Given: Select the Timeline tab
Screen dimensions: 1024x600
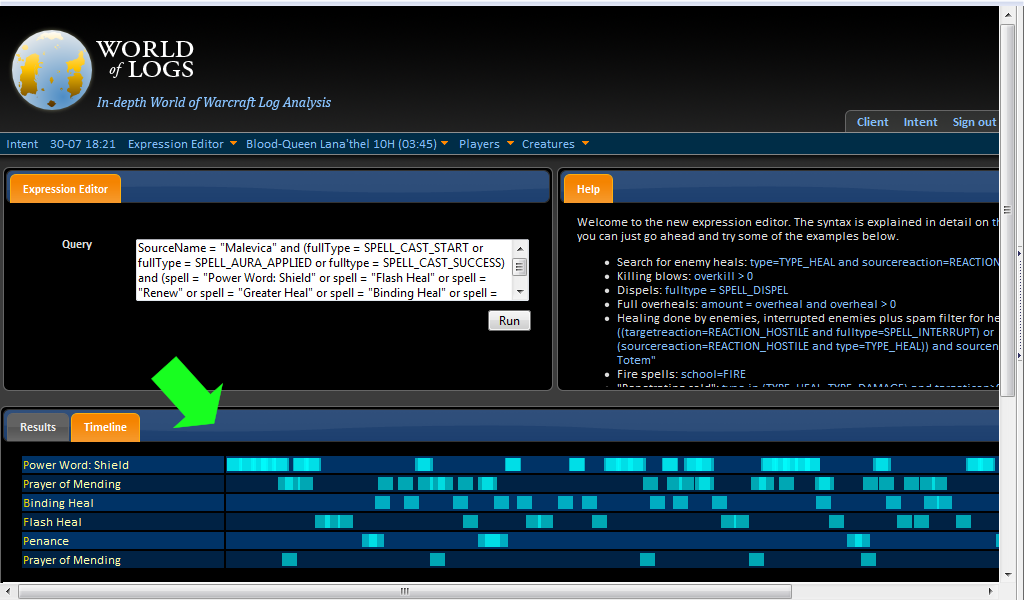Looking at the screenshot, I should 105,427.
